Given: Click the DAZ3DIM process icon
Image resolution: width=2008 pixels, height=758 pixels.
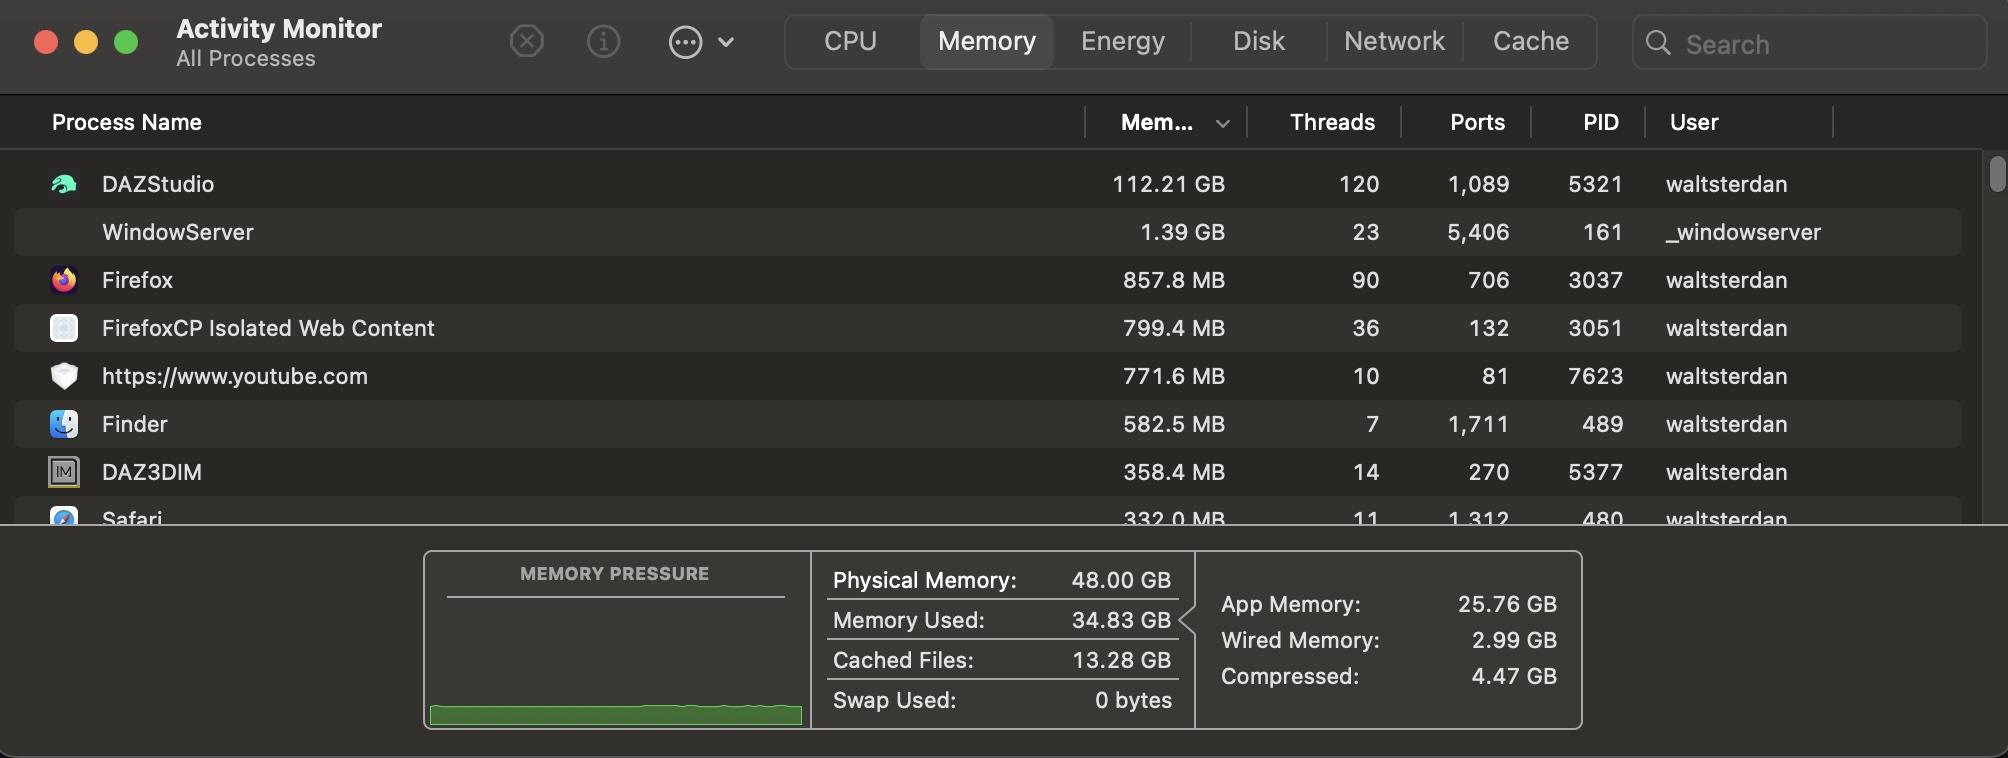Looking at the screenshot, I should pyautogui.click(x=64, y=472).
